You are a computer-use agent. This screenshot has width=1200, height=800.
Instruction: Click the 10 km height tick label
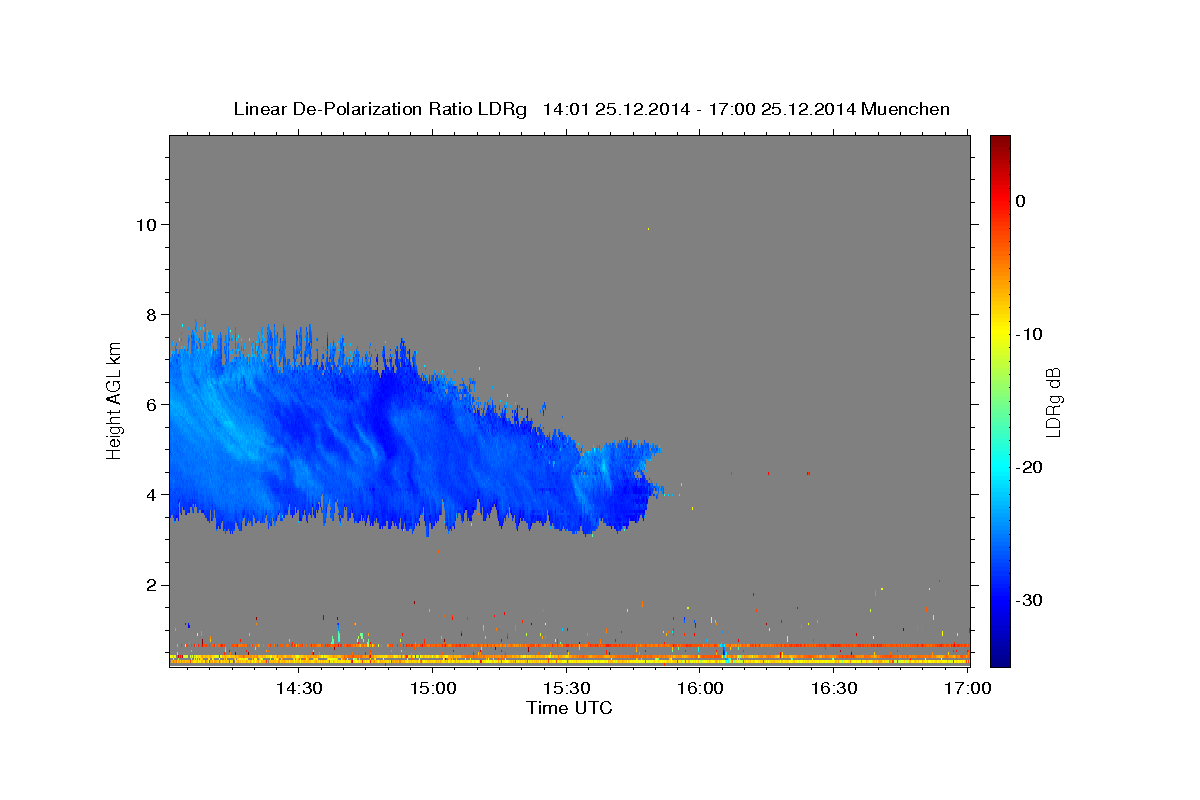(x=148, y=224)
